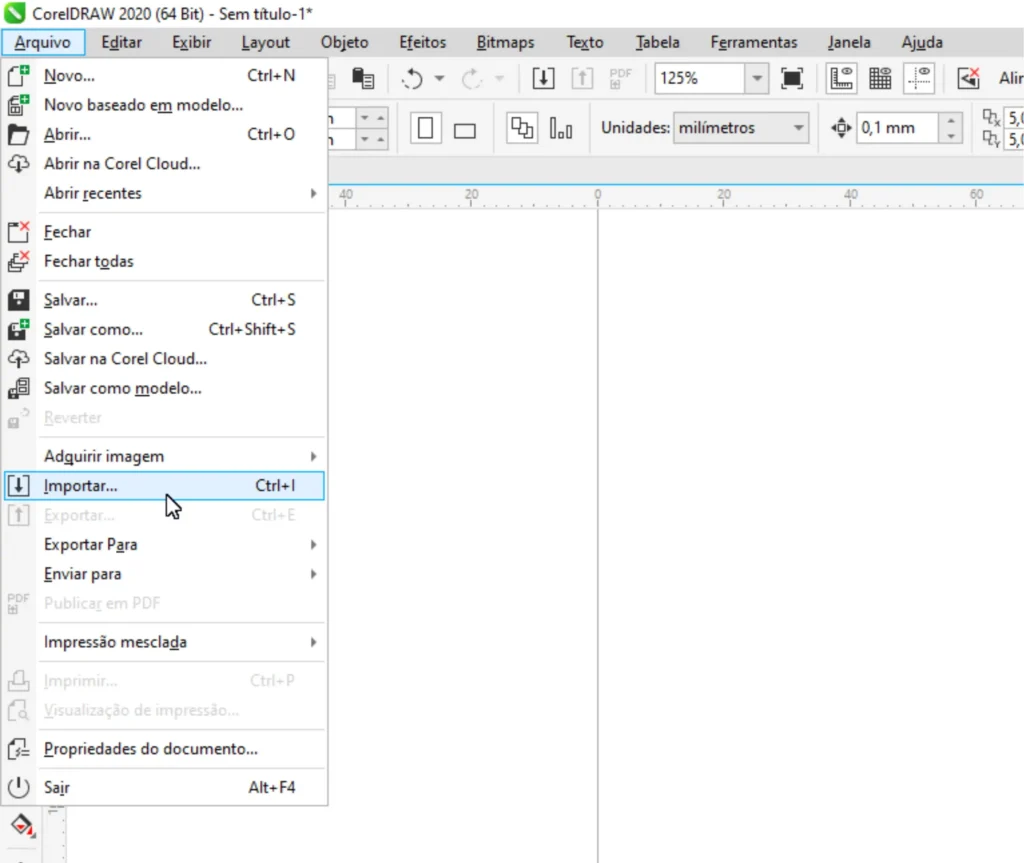Open the Editar menu

(121, 42)
